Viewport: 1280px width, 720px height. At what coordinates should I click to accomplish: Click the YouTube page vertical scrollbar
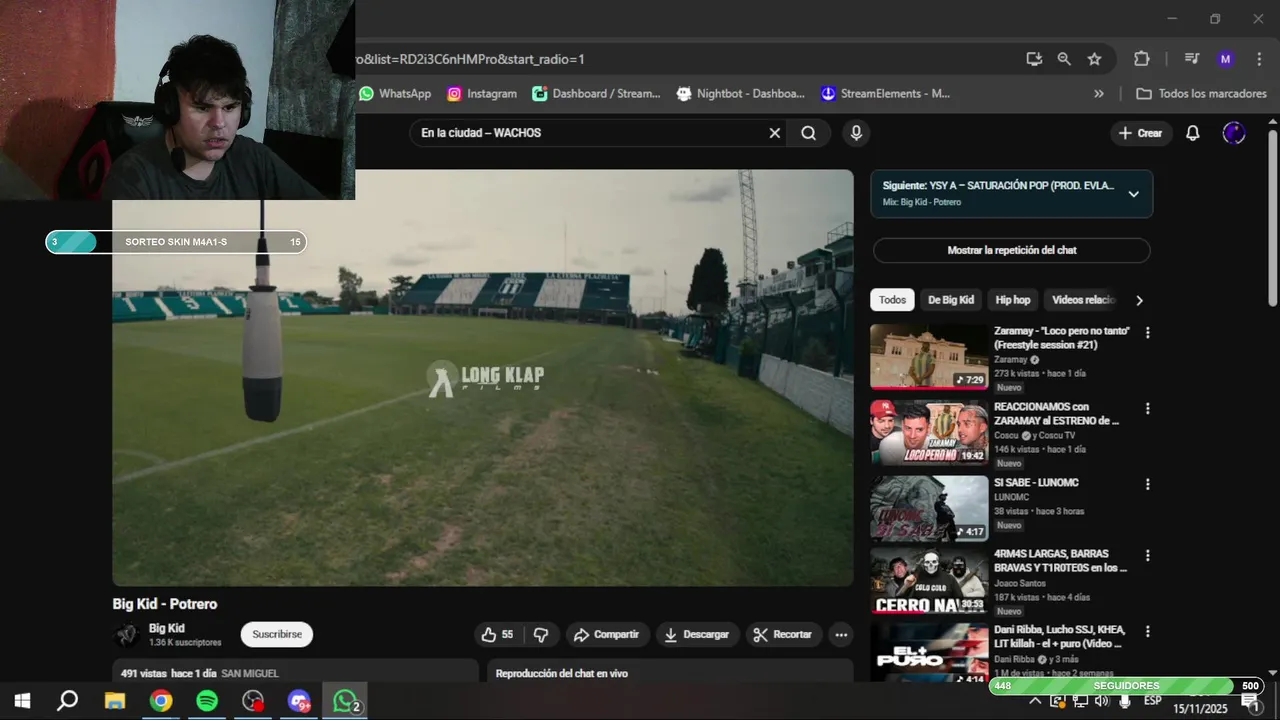(x=1273, y=220)
